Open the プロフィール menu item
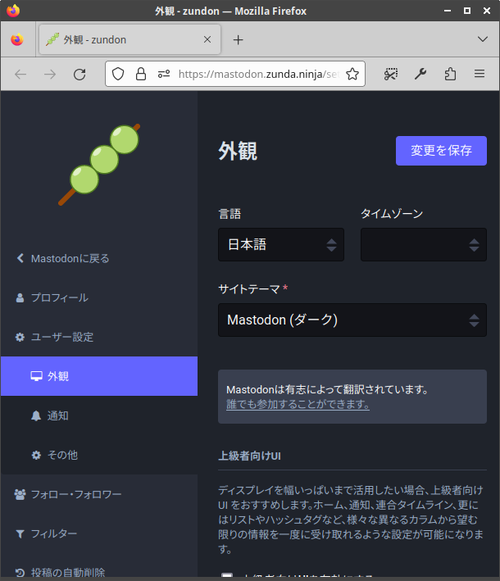Screen dimensions: 500x581 [99, 298]
